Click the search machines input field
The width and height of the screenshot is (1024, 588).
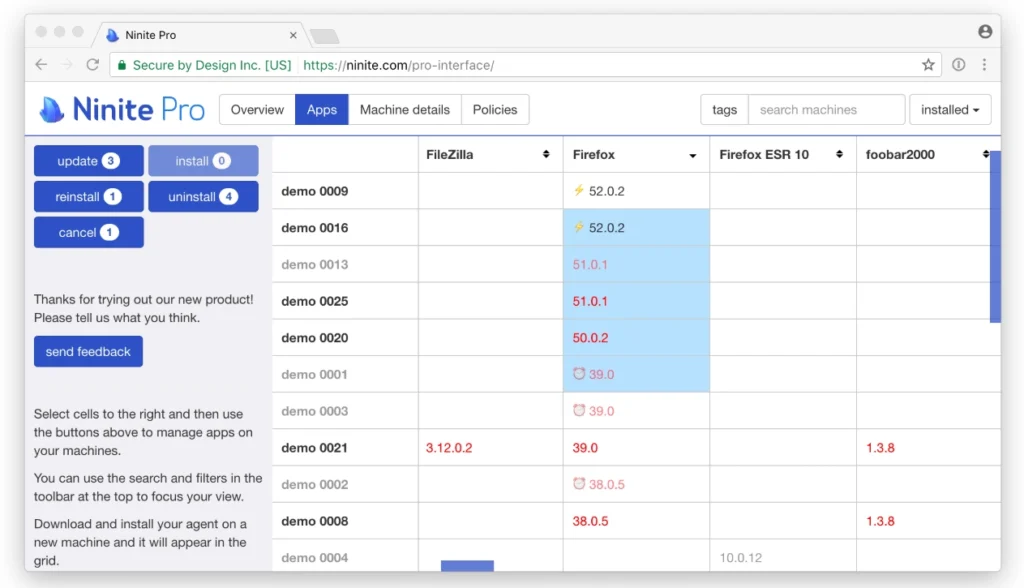click(x=826, y=109)
